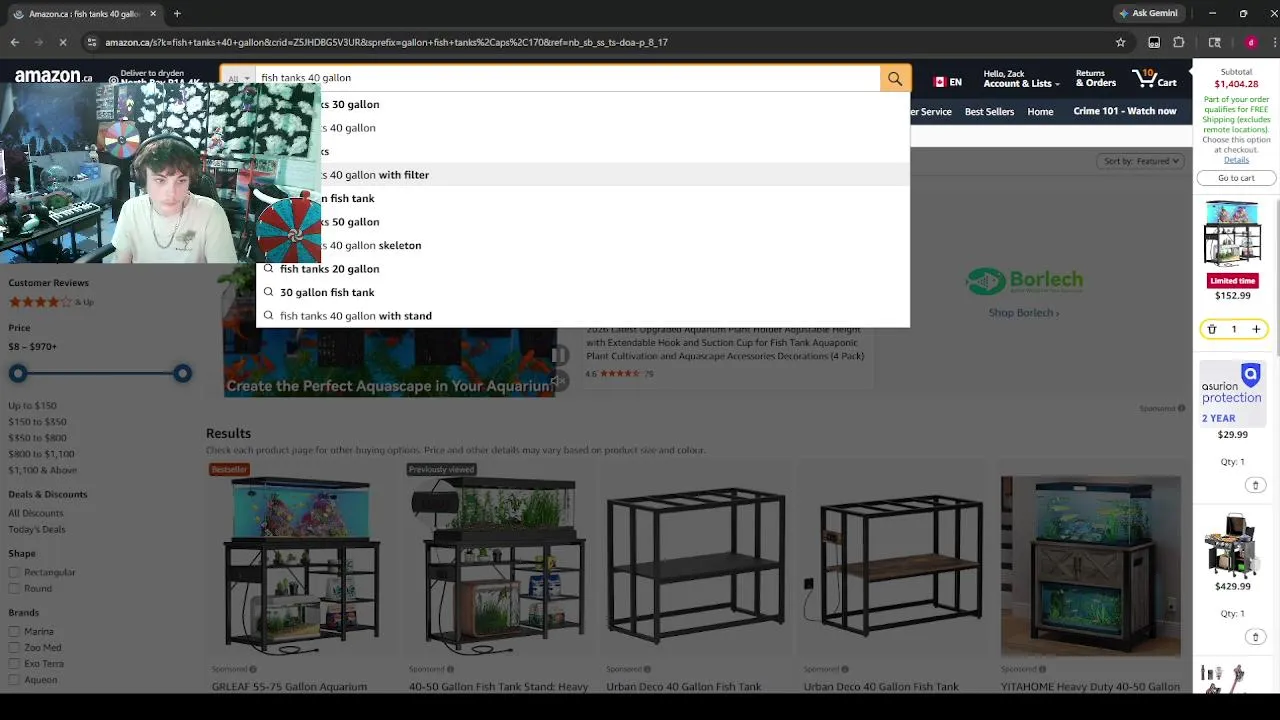The width and height of the screenshot is (1280, 720).
Task: Grab the maximum price slider handle
Action: pos(182,373)
